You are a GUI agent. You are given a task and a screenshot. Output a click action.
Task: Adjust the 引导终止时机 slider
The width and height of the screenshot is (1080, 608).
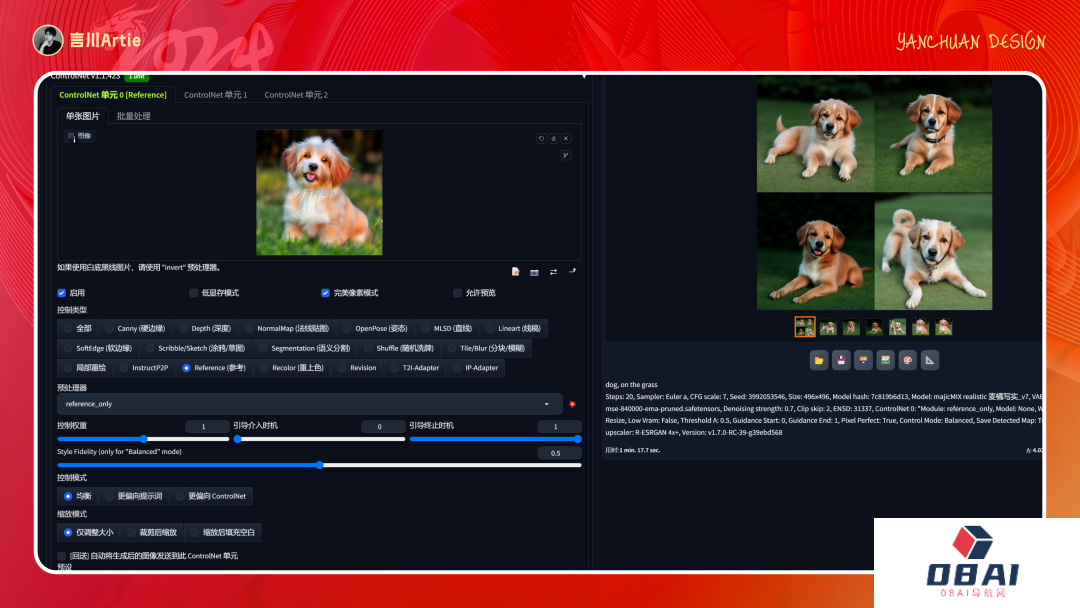(x=495, y=439)
